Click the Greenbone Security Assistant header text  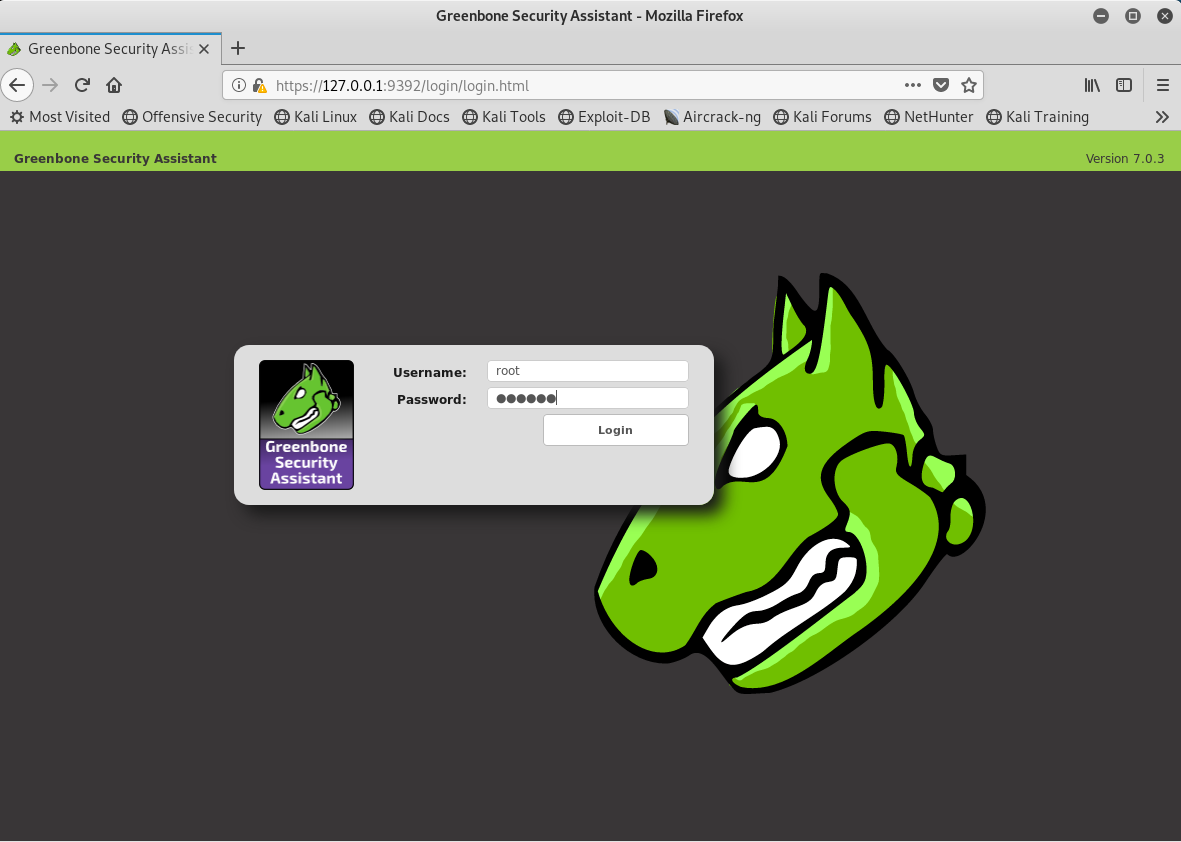(115, 158)
